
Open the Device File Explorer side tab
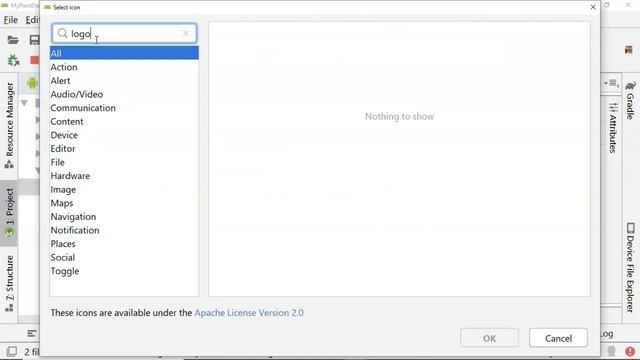click(631, 267)
